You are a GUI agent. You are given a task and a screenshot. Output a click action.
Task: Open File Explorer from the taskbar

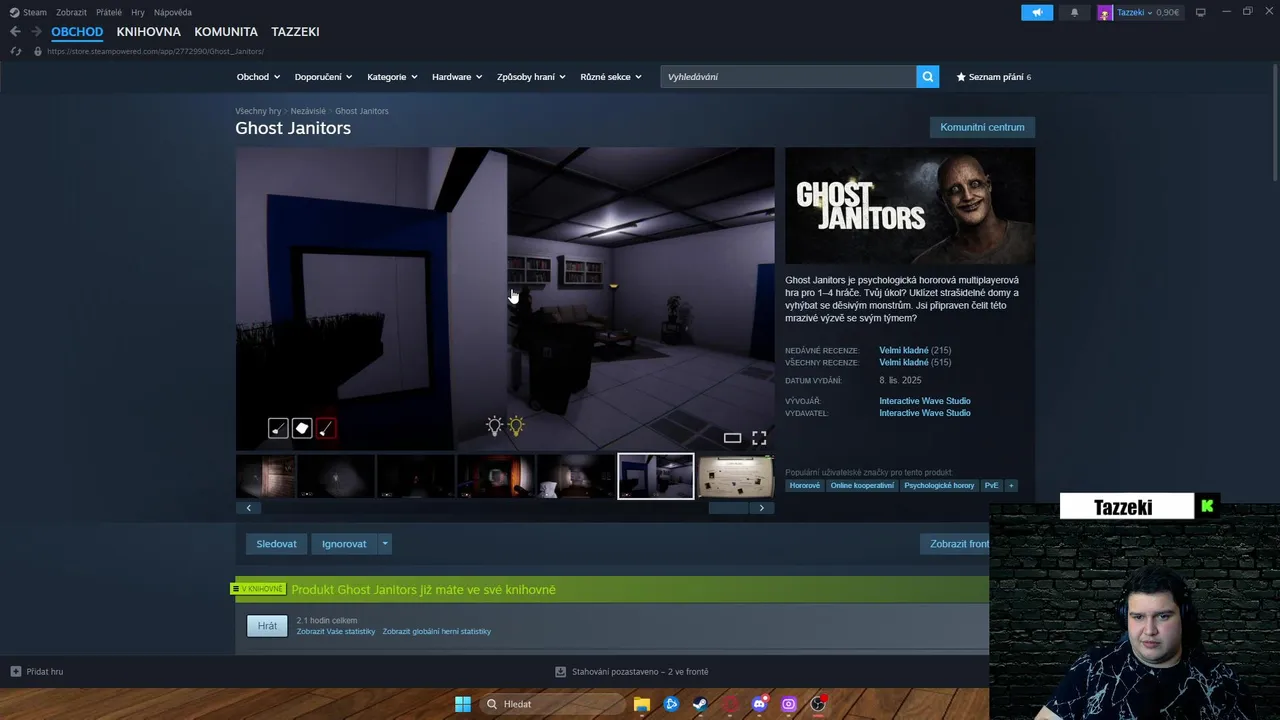642,704
